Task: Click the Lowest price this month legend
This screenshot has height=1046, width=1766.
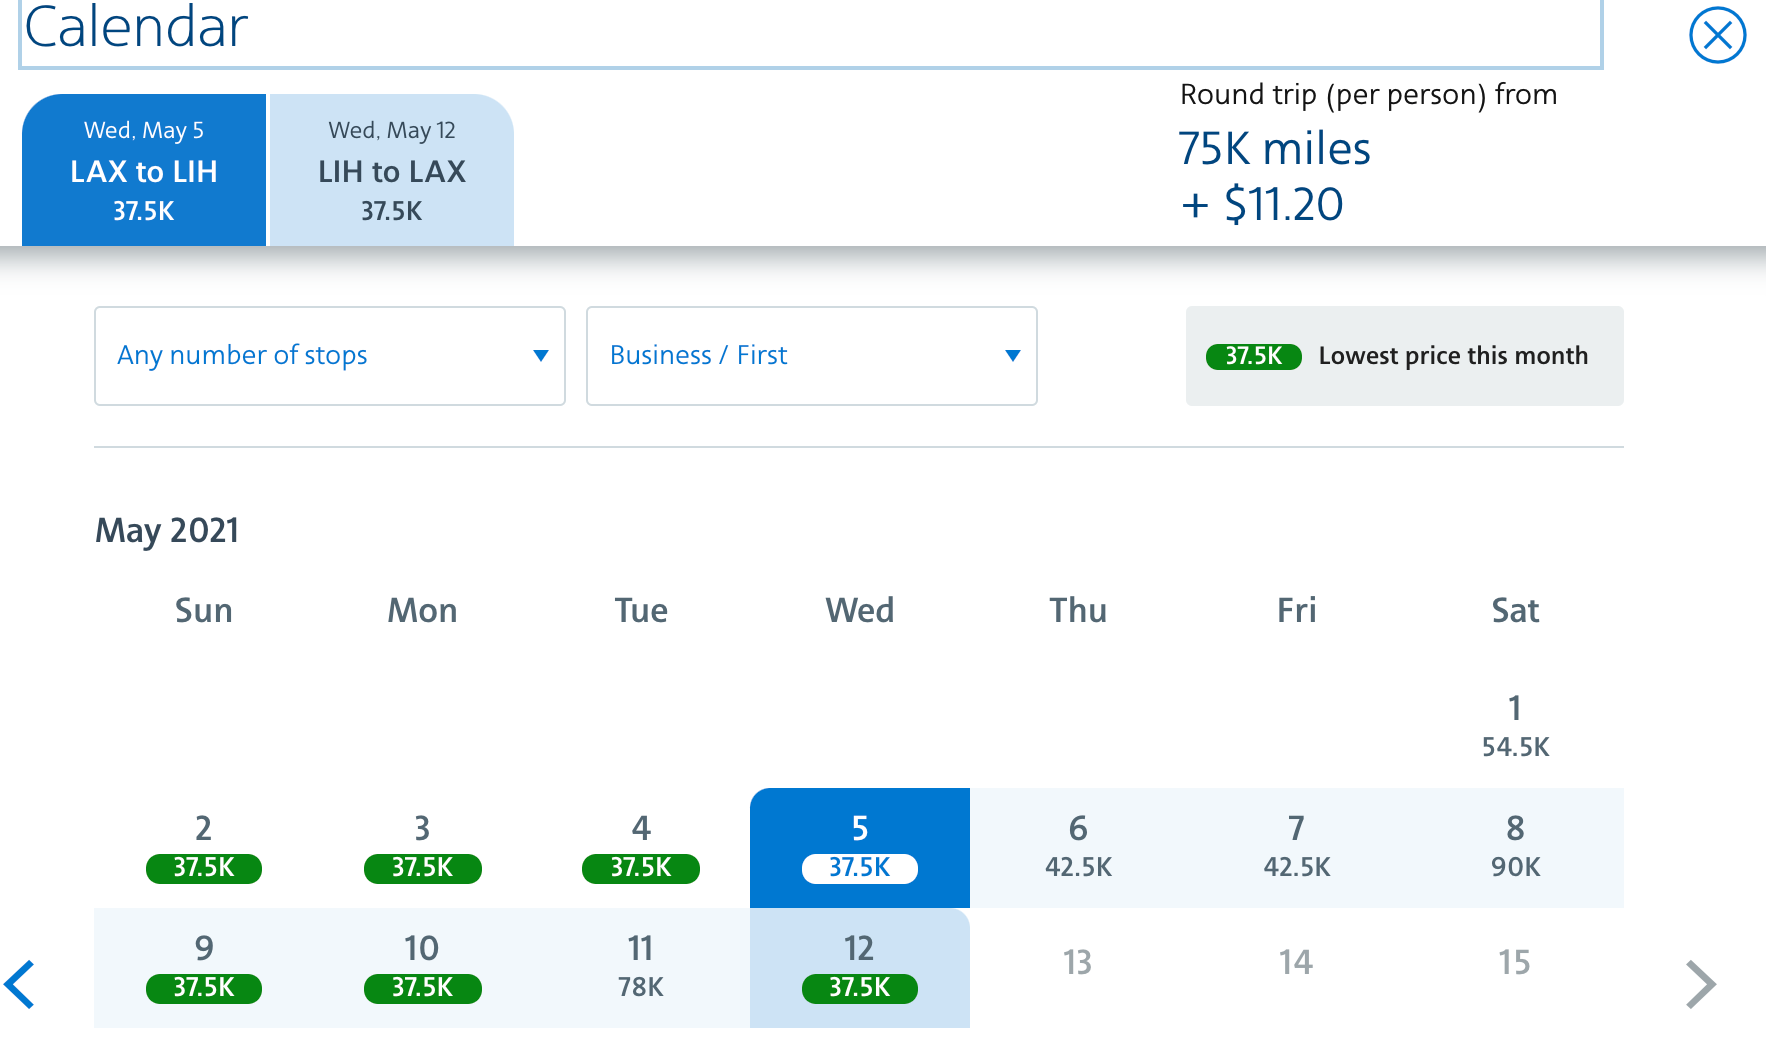Action: (1404, 356)
